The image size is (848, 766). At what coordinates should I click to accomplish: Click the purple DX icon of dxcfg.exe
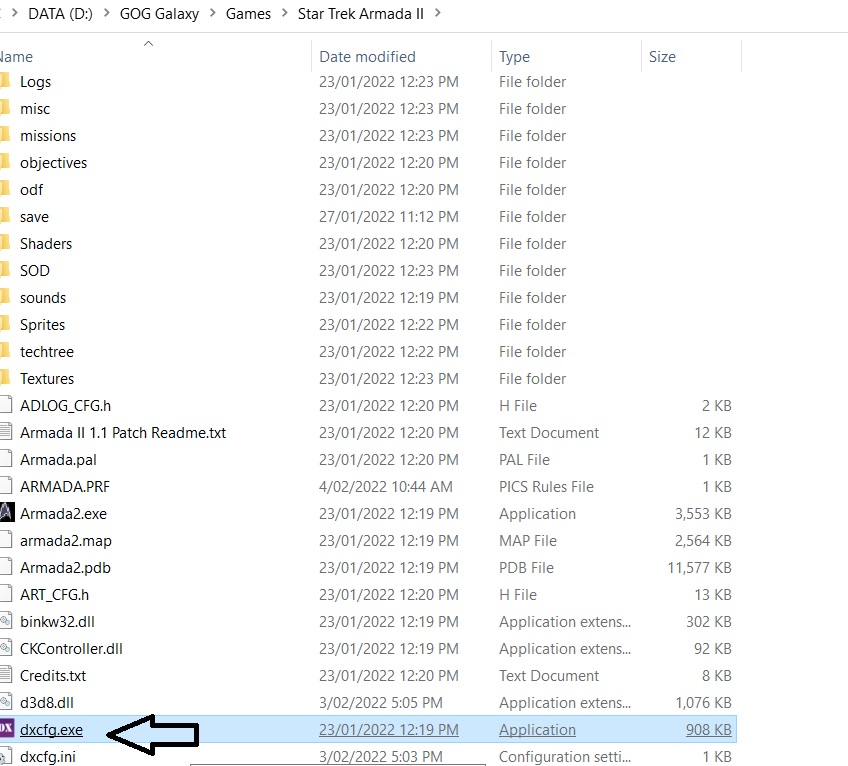point(6,728)
